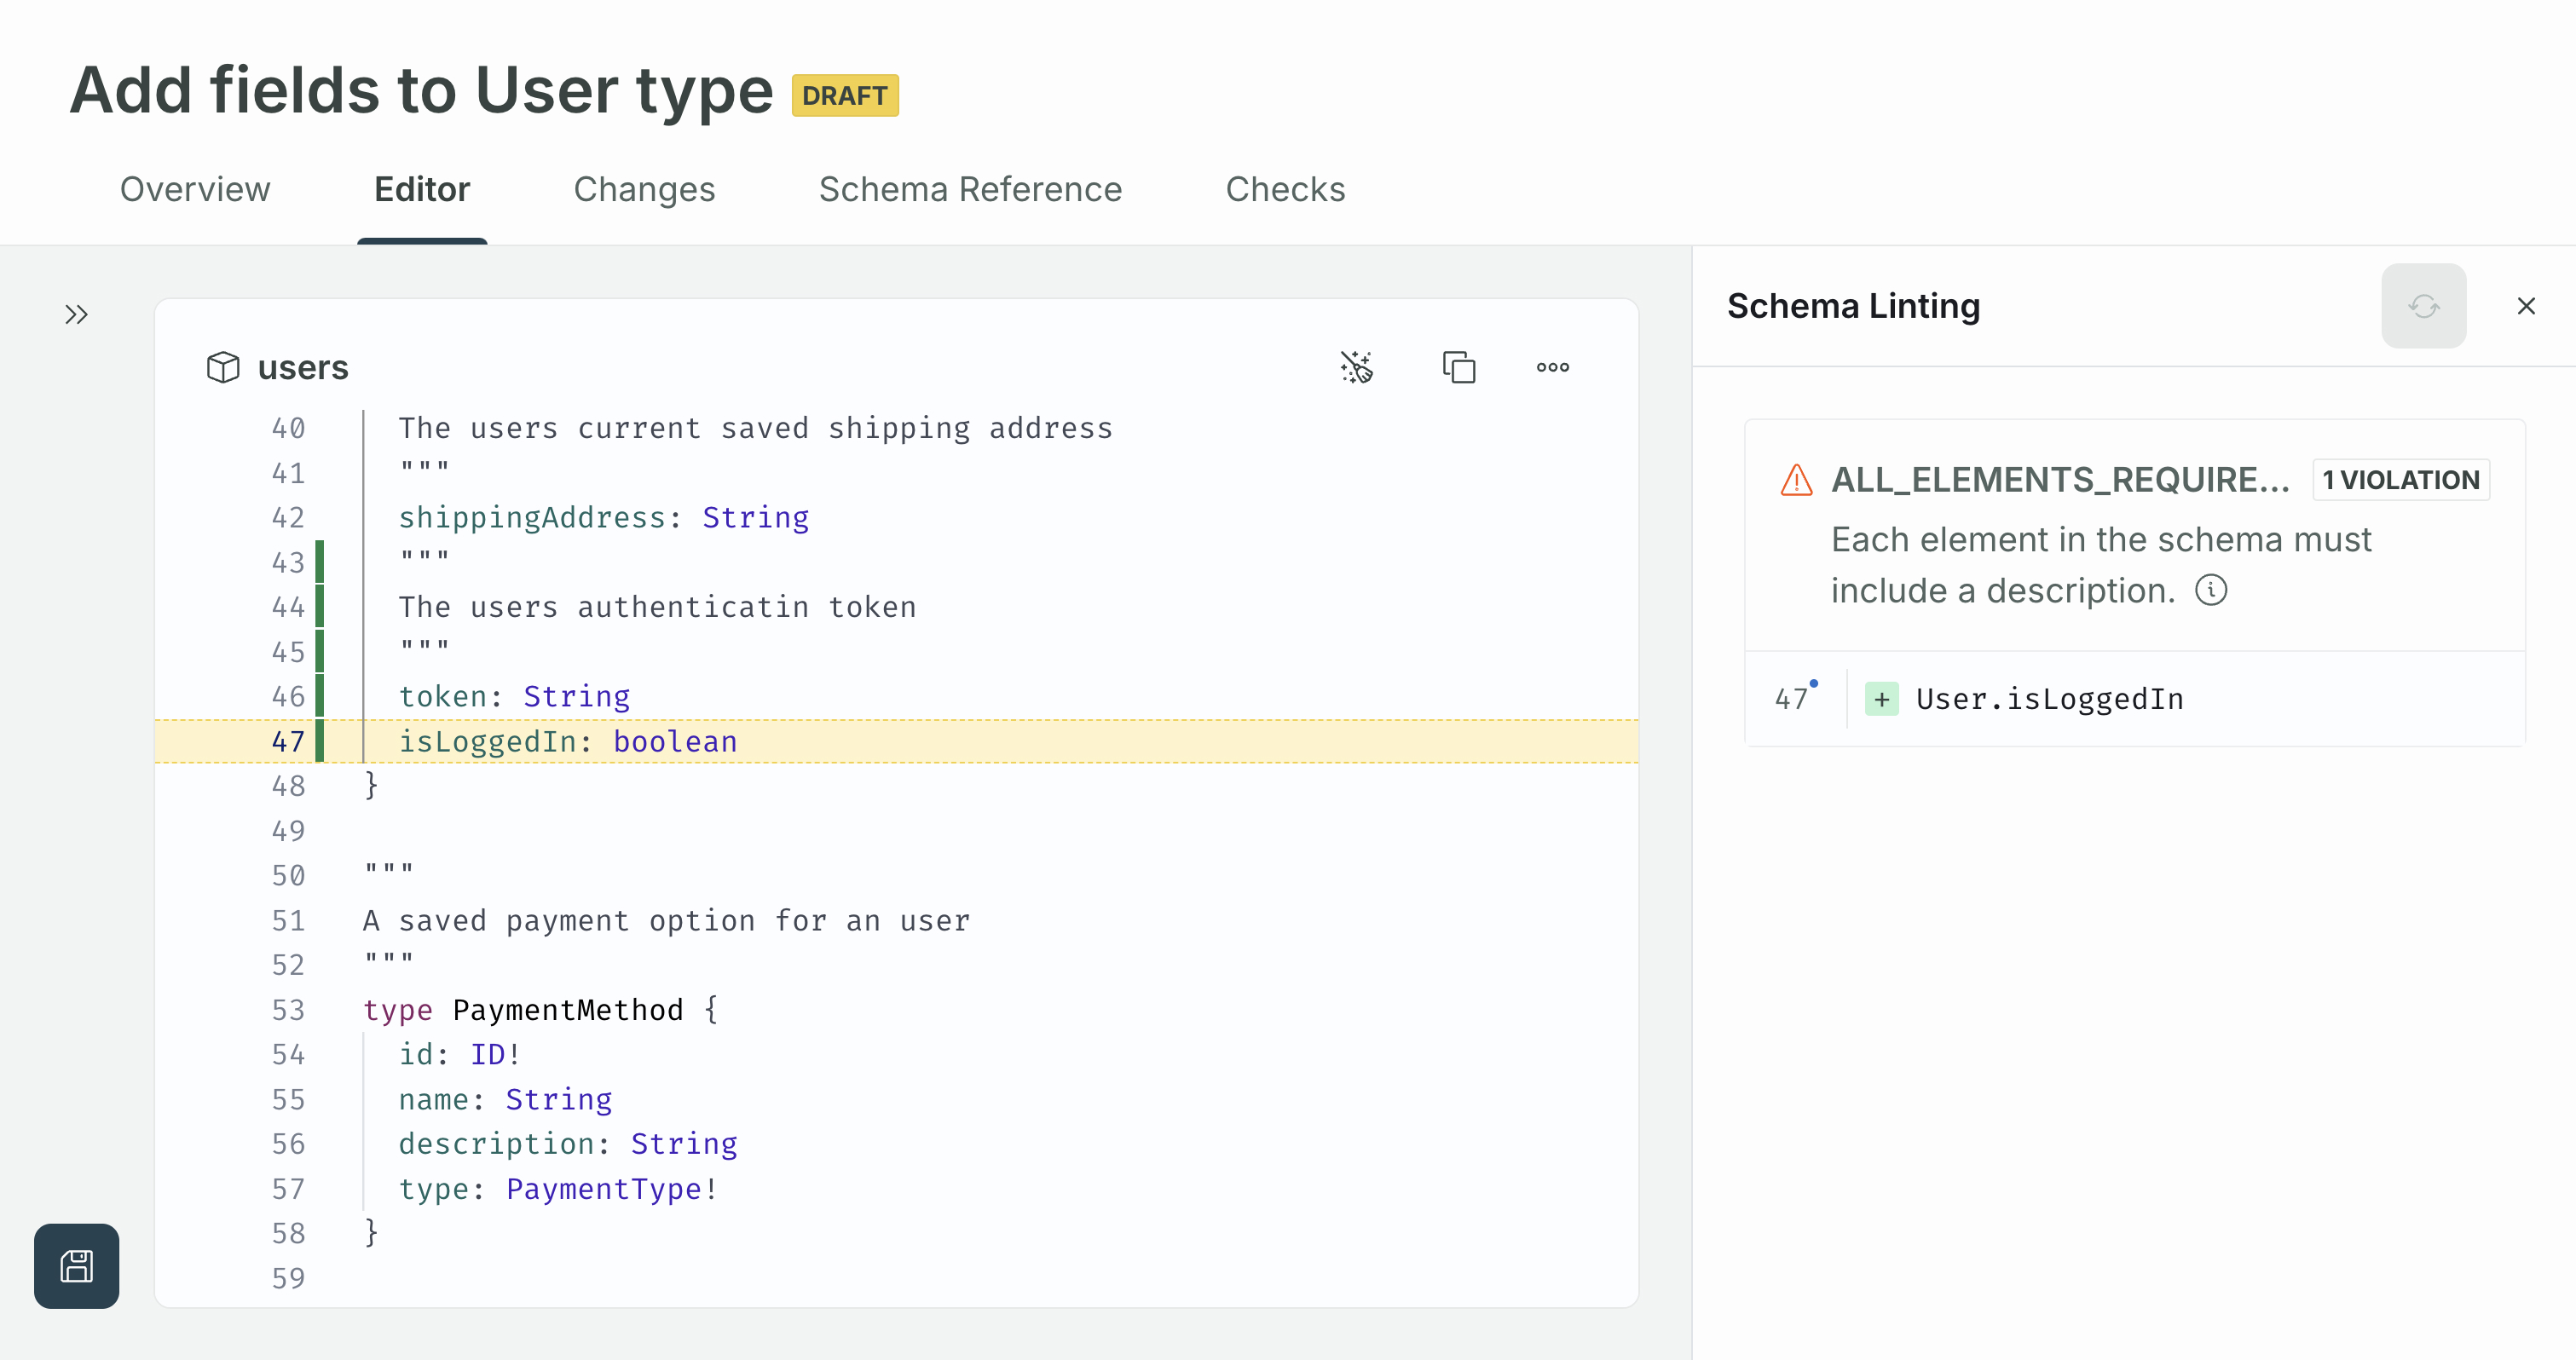Click 'type: PaymentType!' field line
This screenshot has width=2576, height=1360.
click(x=559, y=1189)
